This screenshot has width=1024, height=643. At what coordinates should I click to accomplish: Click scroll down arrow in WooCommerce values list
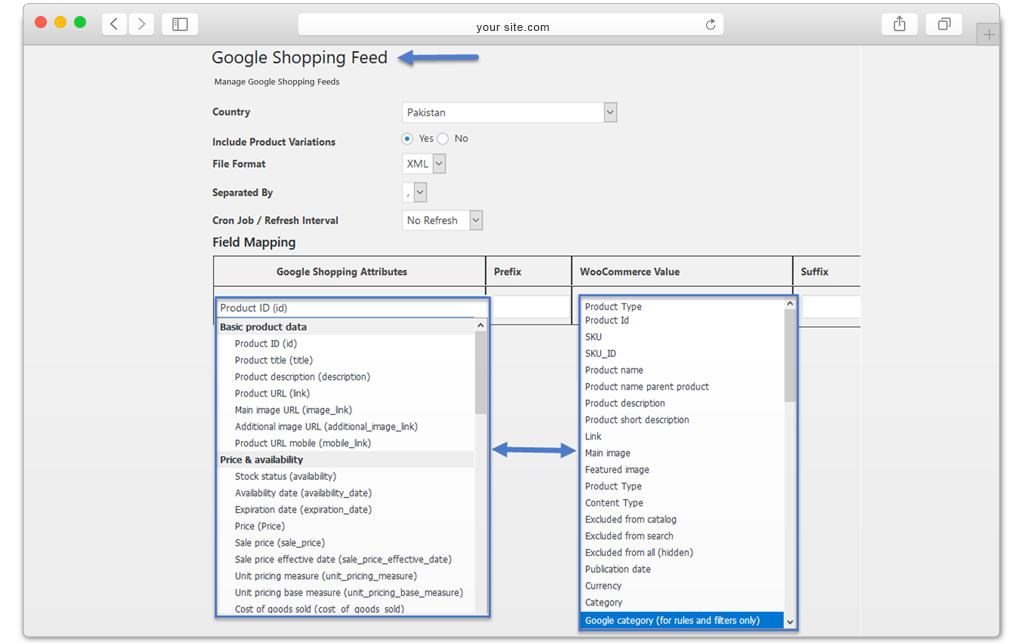tap(790, 622)
